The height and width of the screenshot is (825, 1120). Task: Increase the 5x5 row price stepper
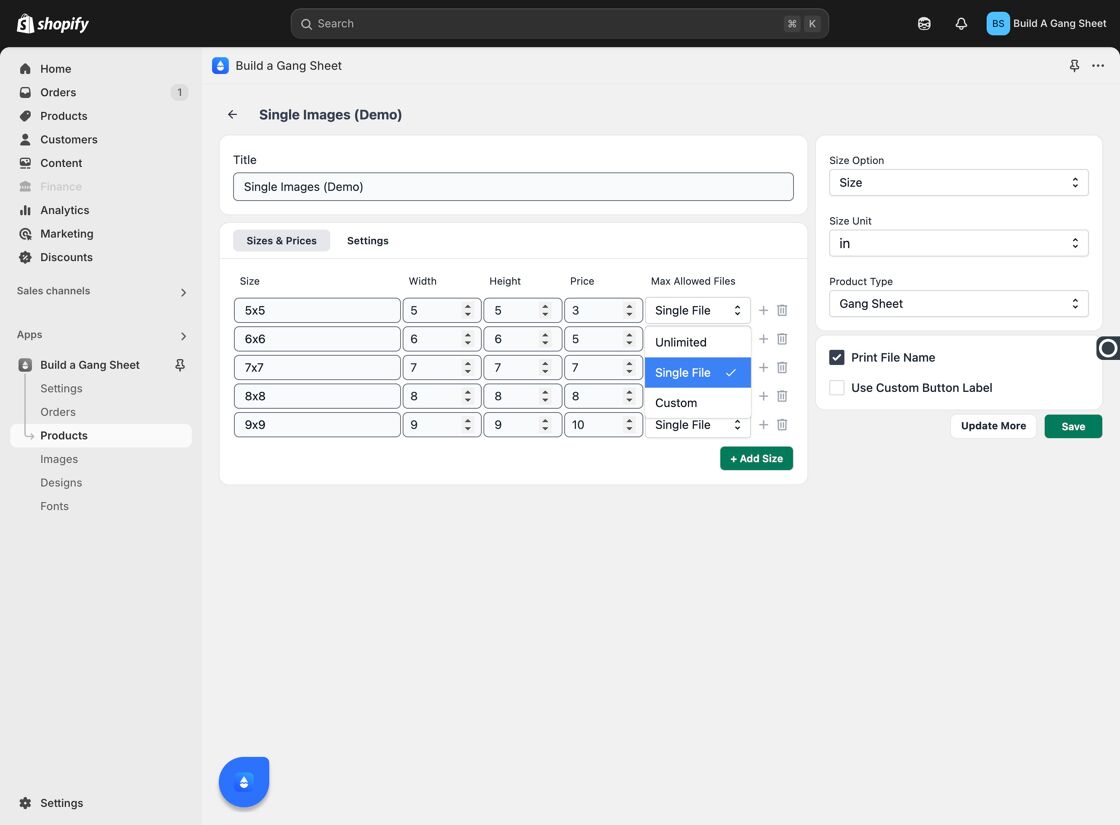click(629, 306)
